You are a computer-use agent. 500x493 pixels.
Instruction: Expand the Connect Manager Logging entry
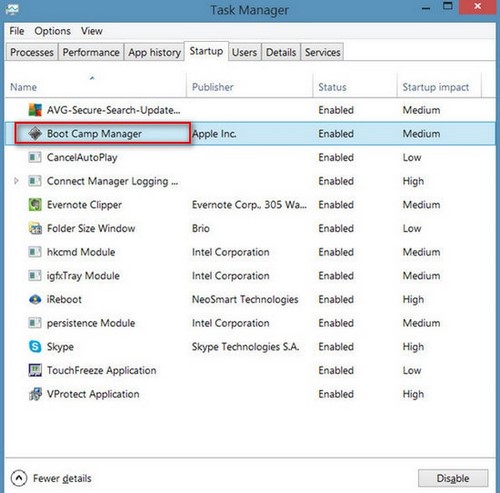click(x=16, y=181)
